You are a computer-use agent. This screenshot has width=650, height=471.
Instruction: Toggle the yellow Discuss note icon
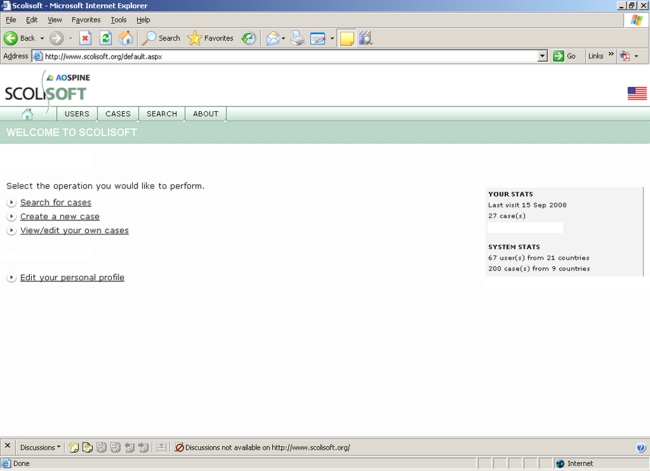(347, 39)
